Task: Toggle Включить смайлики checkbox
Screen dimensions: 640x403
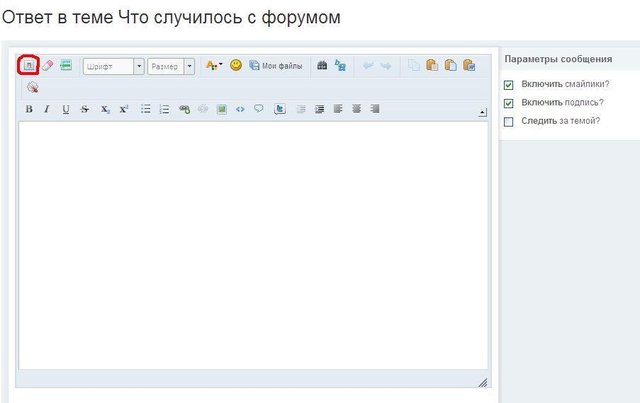Action: 508,85
